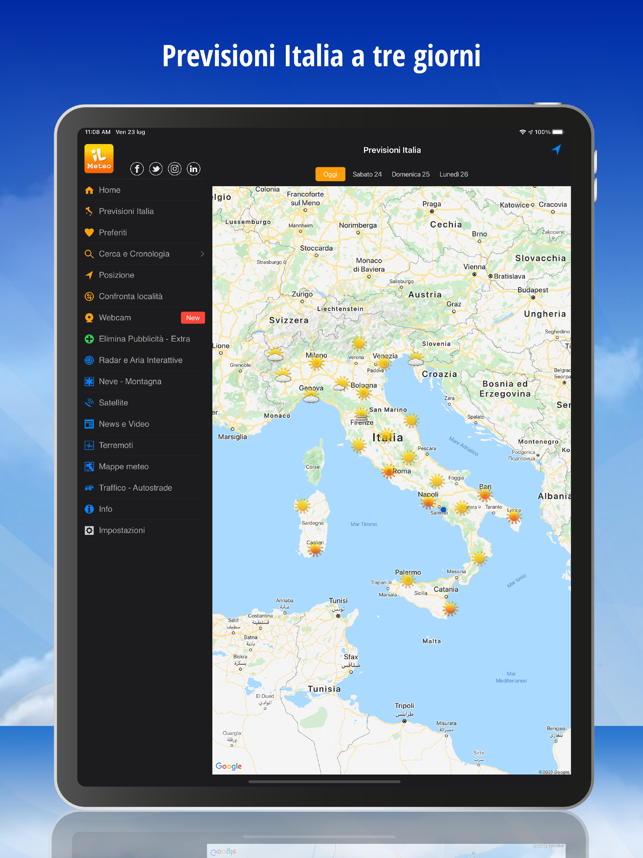Open Impostazioni settings entry
The height and width of the screenshot is (858, 643).
click(144, 530)
